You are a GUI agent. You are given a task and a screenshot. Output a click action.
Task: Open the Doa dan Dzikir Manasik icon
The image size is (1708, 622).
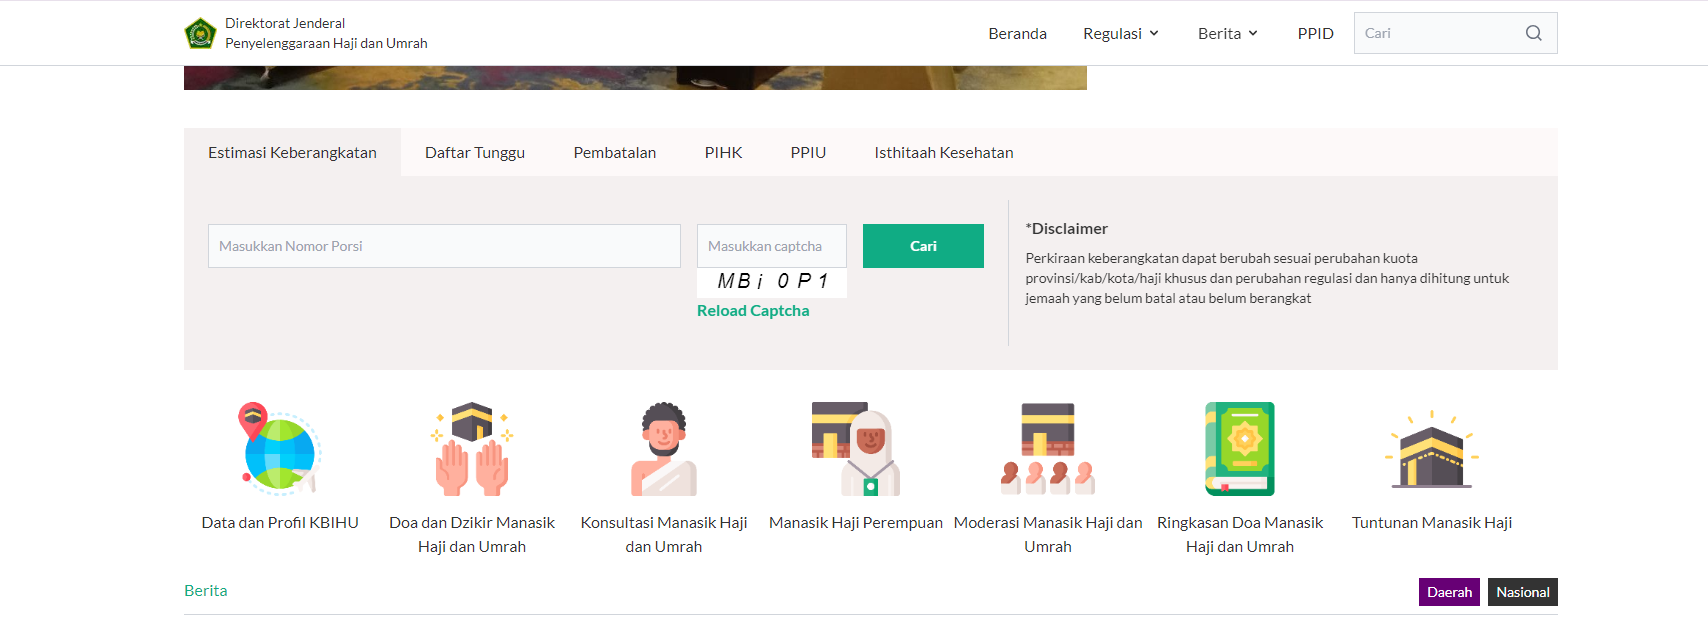pyautogui.click(x=472, y=449)
